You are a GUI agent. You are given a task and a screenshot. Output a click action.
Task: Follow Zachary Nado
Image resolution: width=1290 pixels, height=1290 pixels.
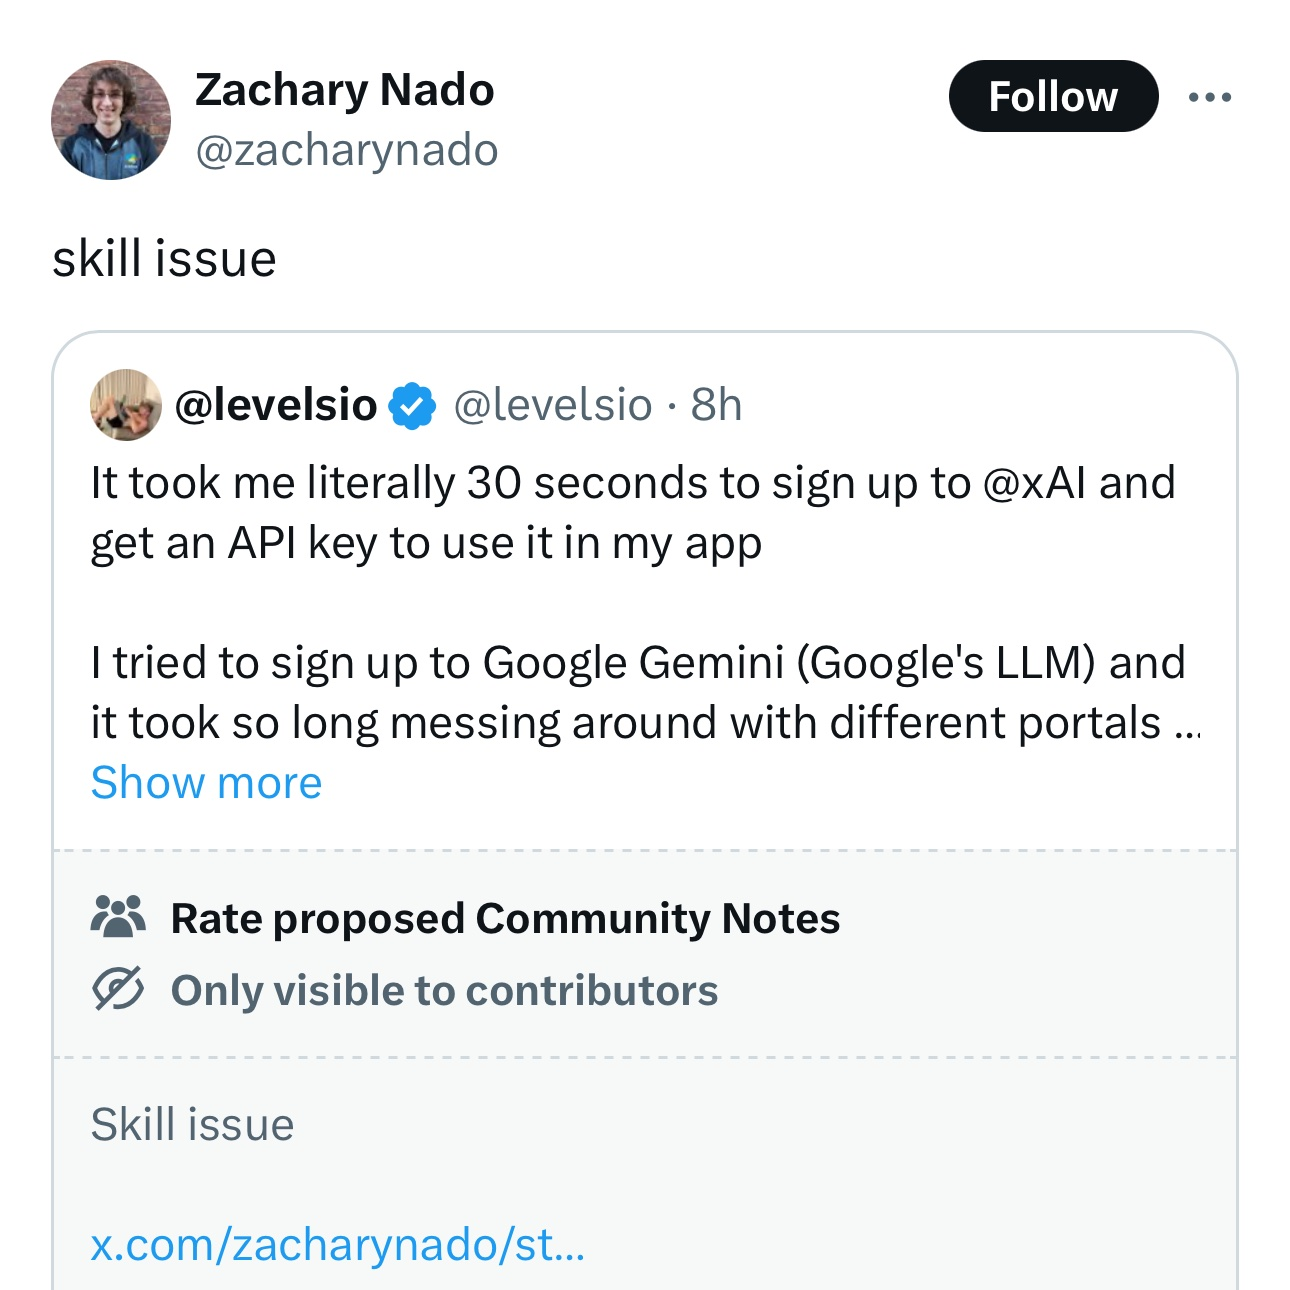(x=1053, y=96)
